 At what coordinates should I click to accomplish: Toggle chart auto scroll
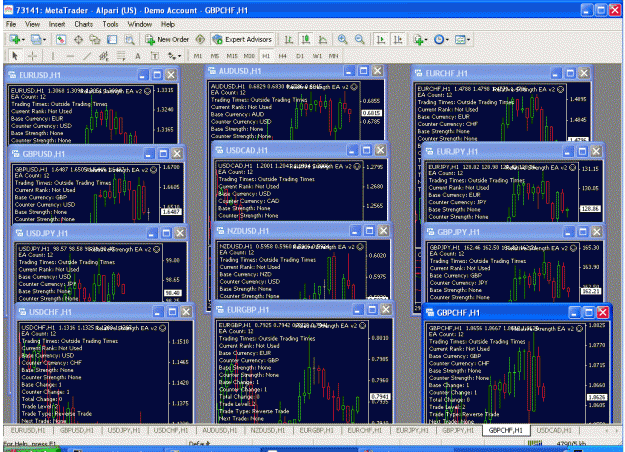(381, 39)
